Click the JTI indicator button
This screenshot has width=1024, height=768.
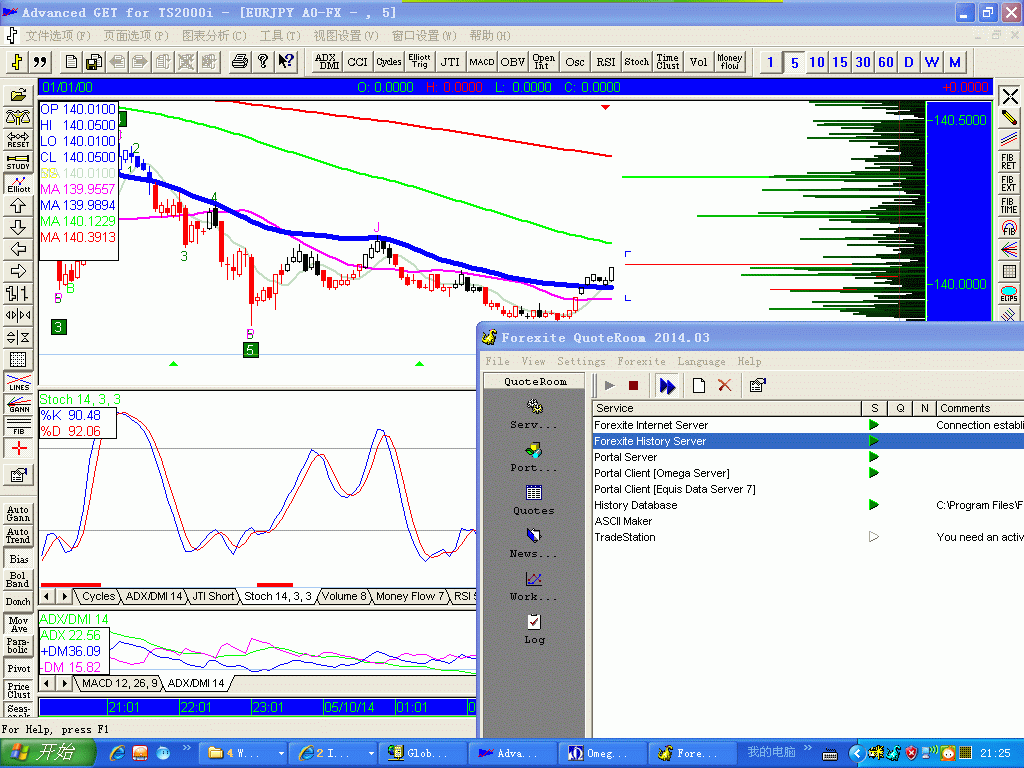coord(450,62)
